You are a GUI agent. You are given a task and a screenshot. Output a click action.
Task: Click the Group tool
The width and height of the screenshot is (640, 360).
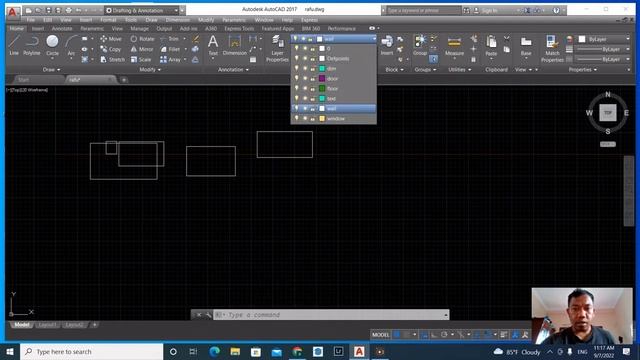(x=420, y=45)
